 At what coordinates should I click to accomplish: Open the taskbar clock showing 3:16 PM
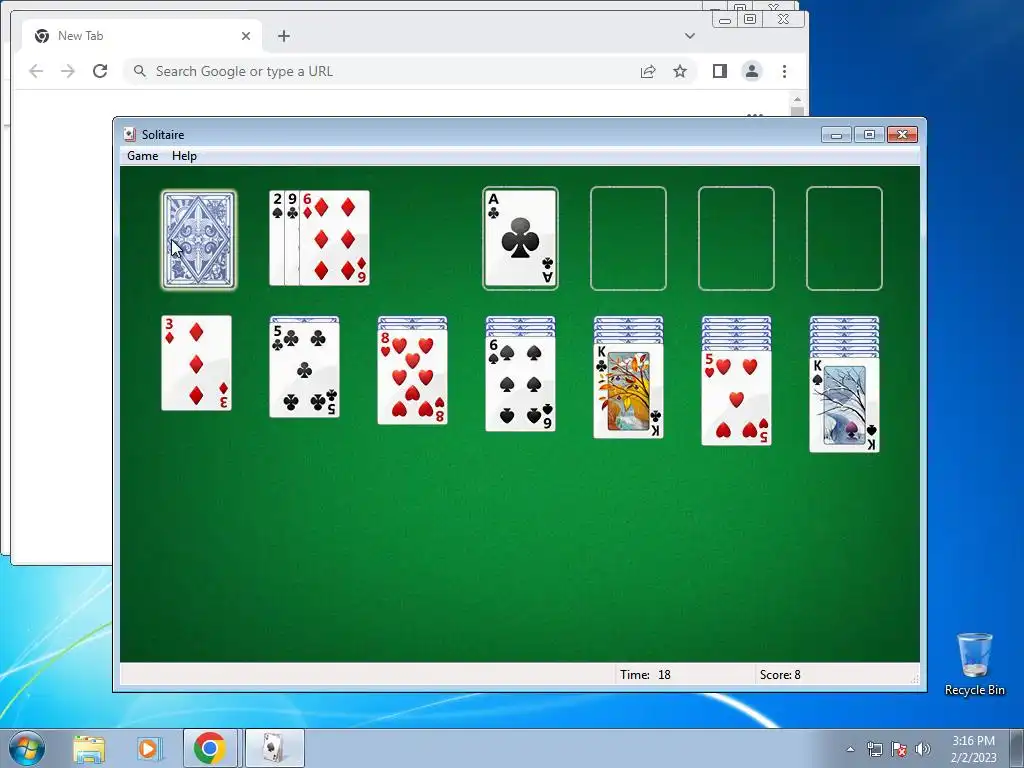coord(974,749)
